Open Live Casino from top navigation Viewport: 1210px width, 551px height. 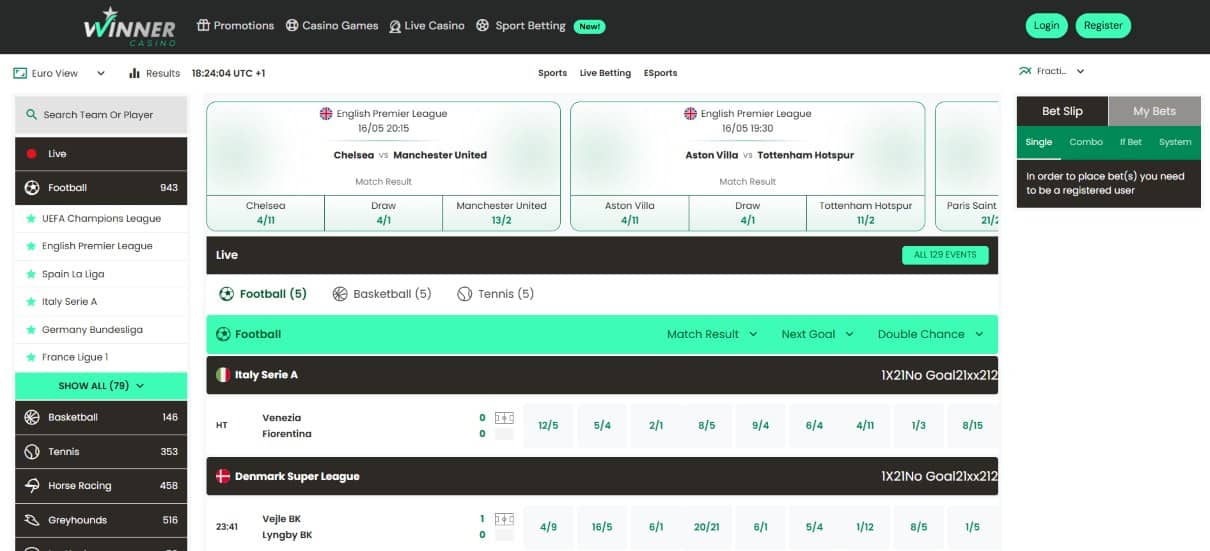(x=427, y=26)
